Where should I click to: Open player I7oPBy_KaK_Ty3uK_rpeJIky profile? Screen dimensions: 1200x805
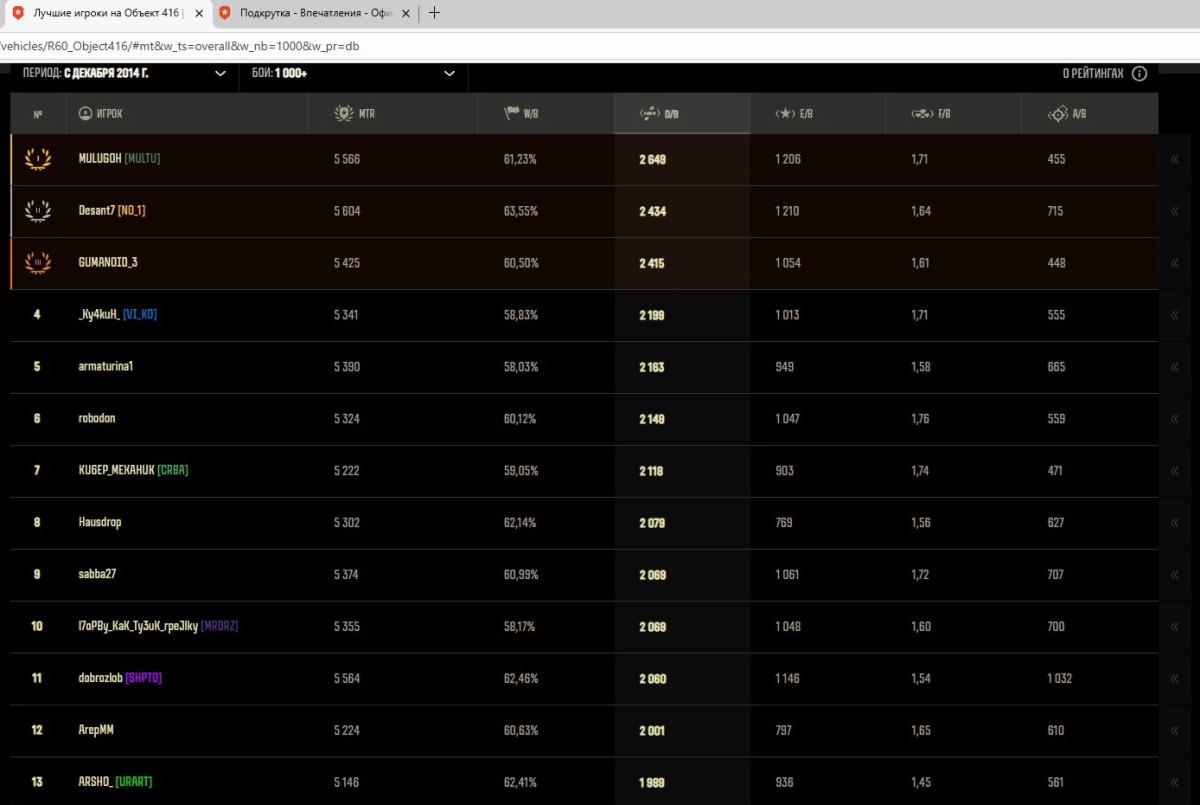tap(138, 627)
